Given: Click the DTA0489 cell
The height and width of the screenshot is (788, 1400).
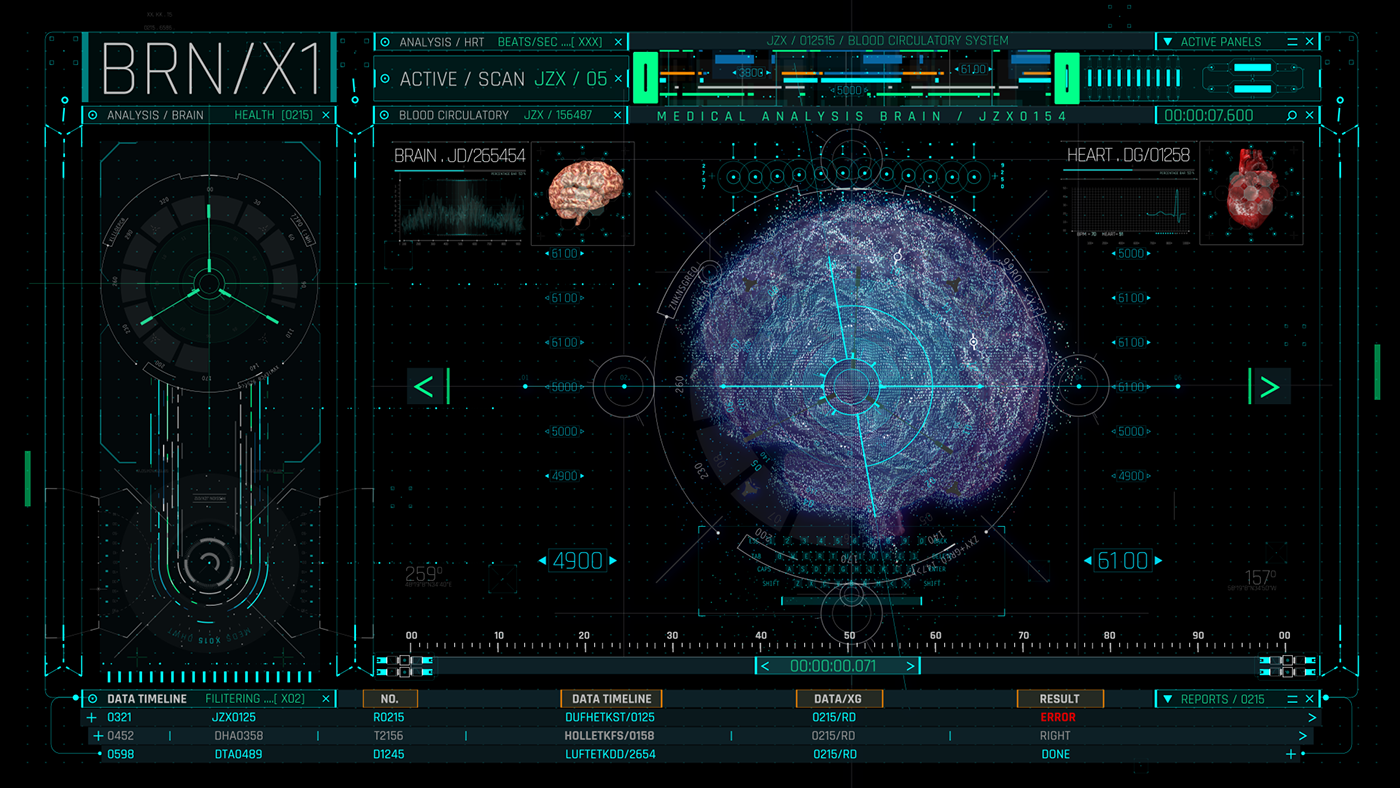Looking at the screenshot, I should pyautogui.click(x=238, y=754).
